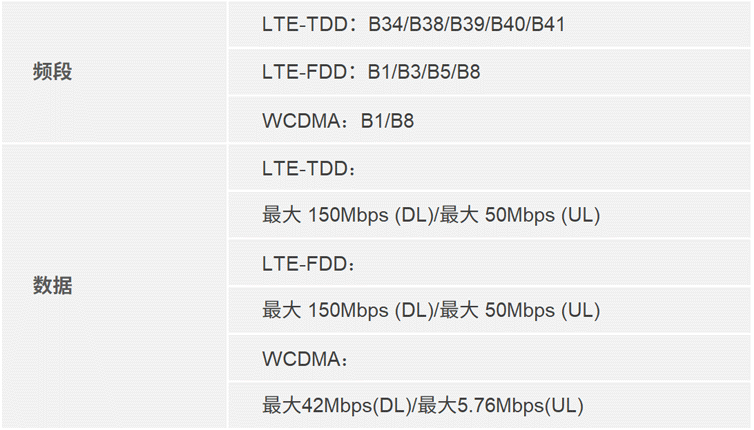Click 5.76Mbps(UL) text in the last row

(x=520, y=405)
